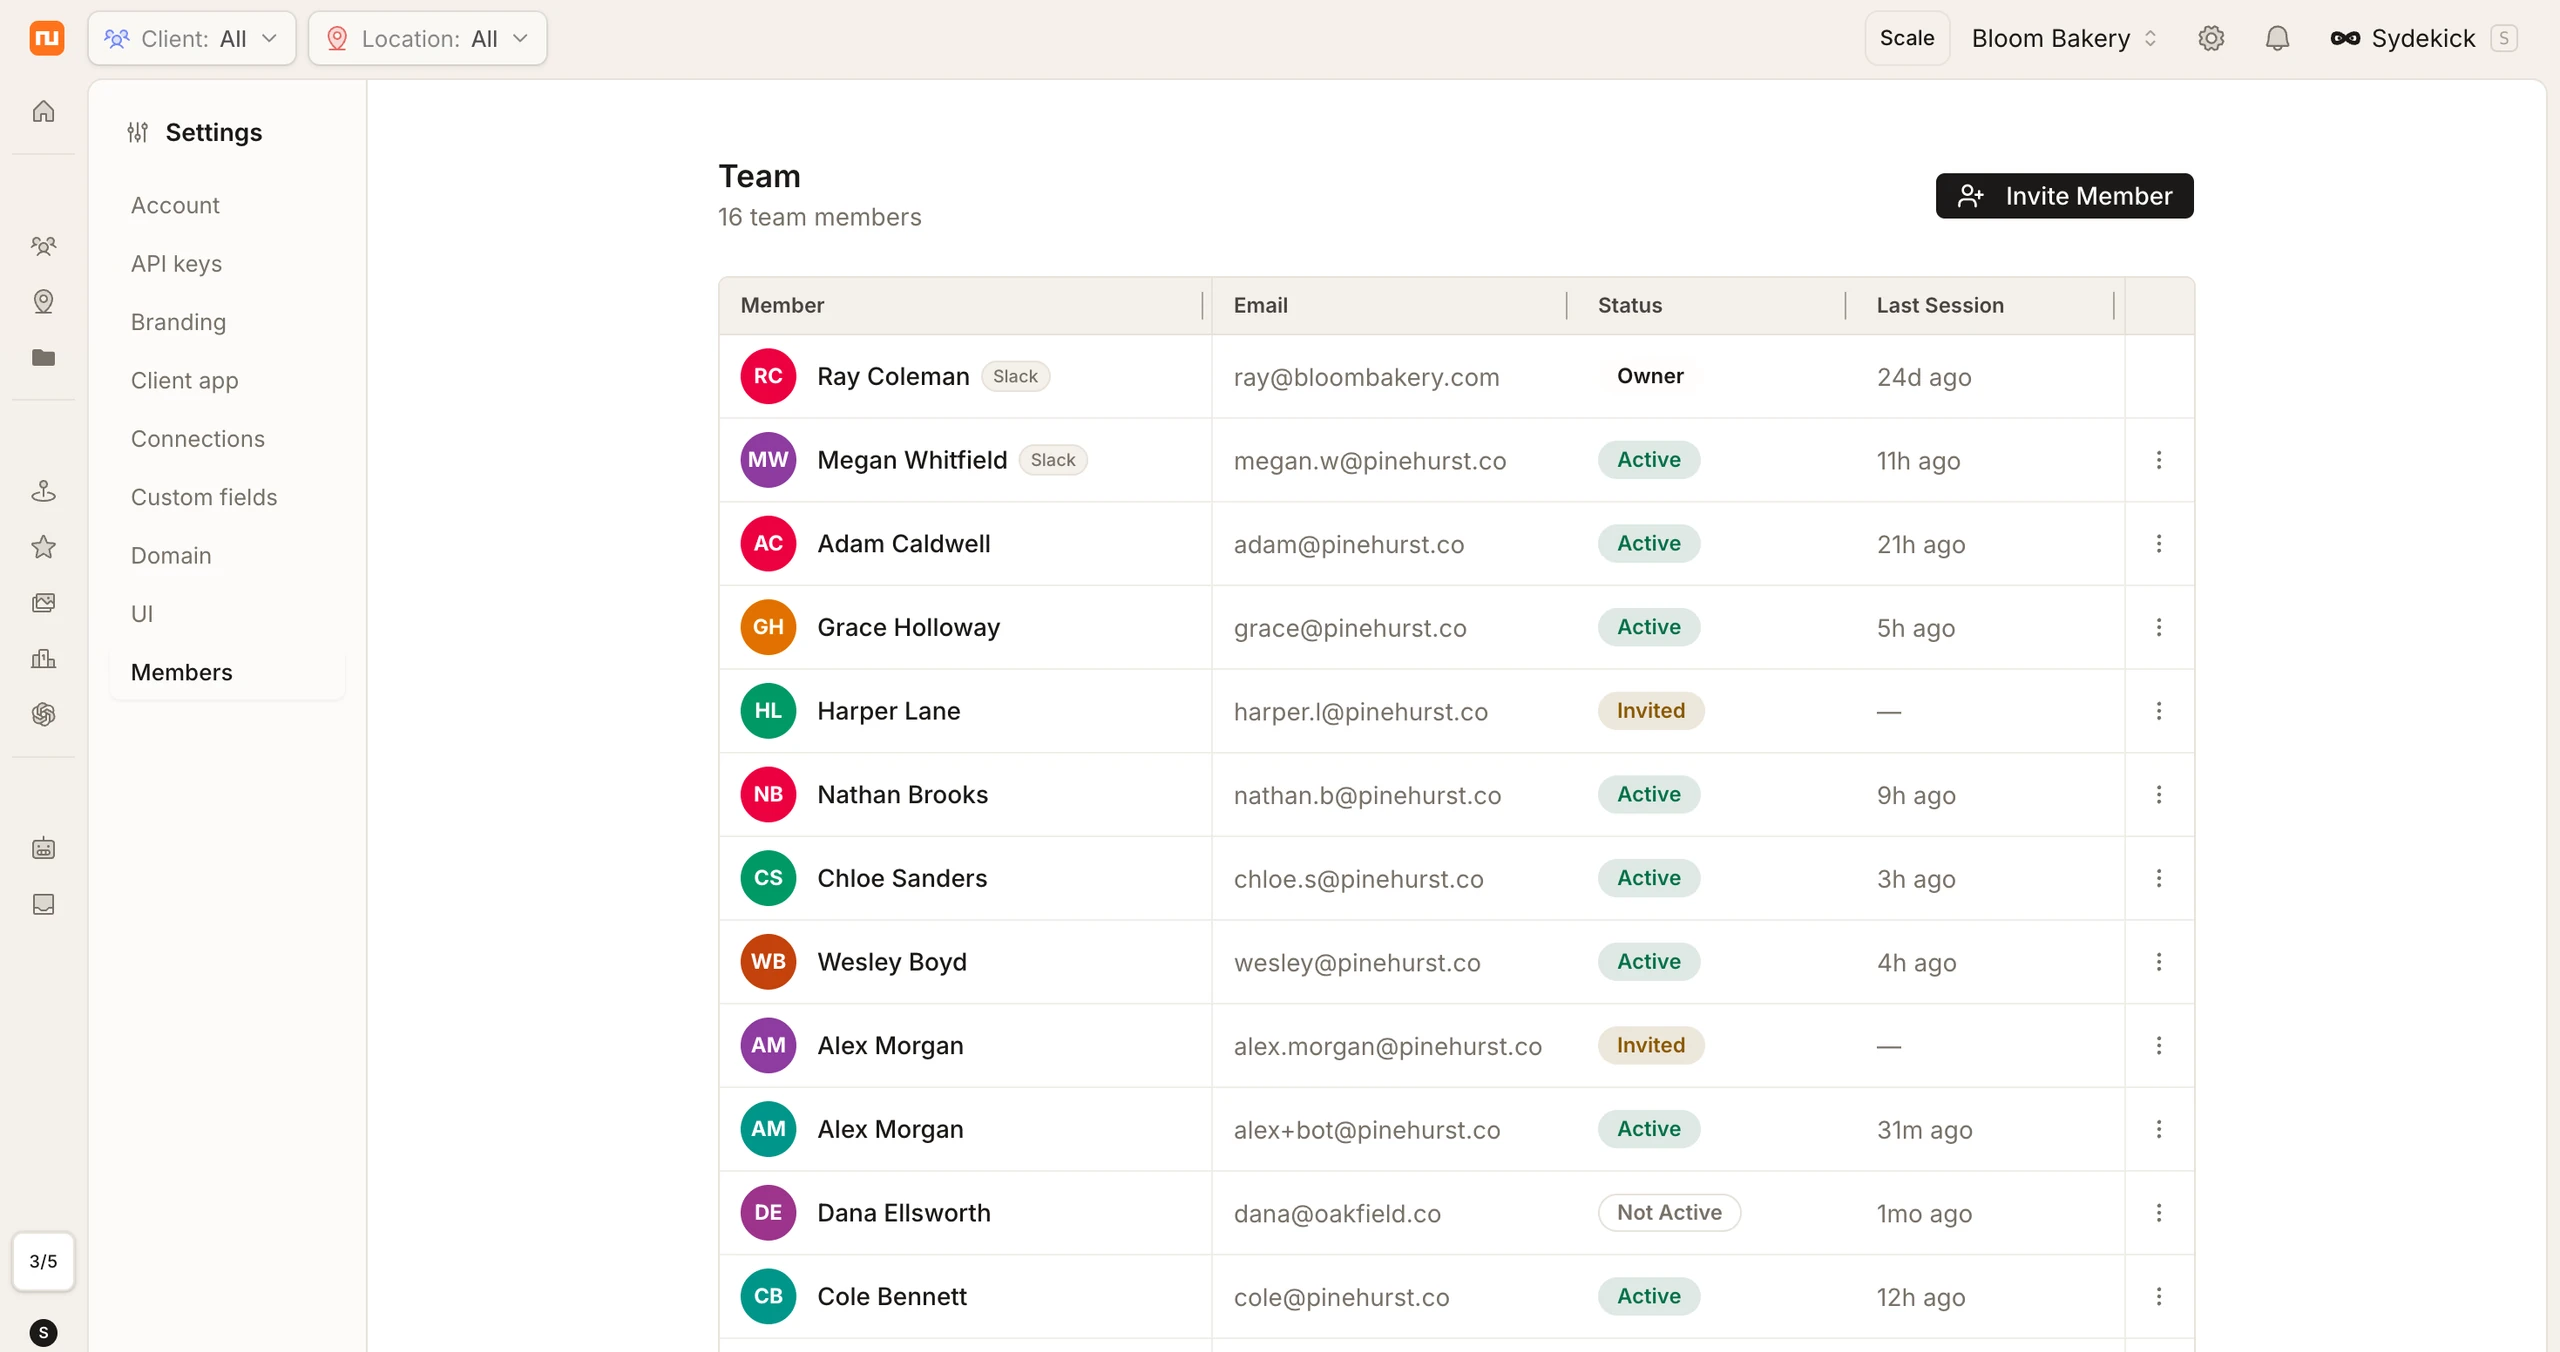Open the settings gear icon in top bar

click(2211, 38)
